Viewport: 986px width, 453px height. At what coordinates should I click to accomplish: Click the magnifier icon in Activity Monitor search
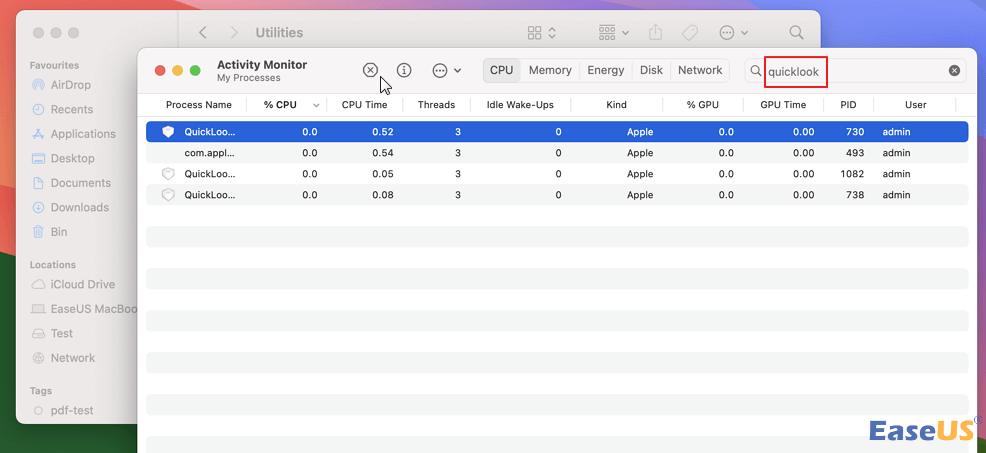click(x=756, y=71)
